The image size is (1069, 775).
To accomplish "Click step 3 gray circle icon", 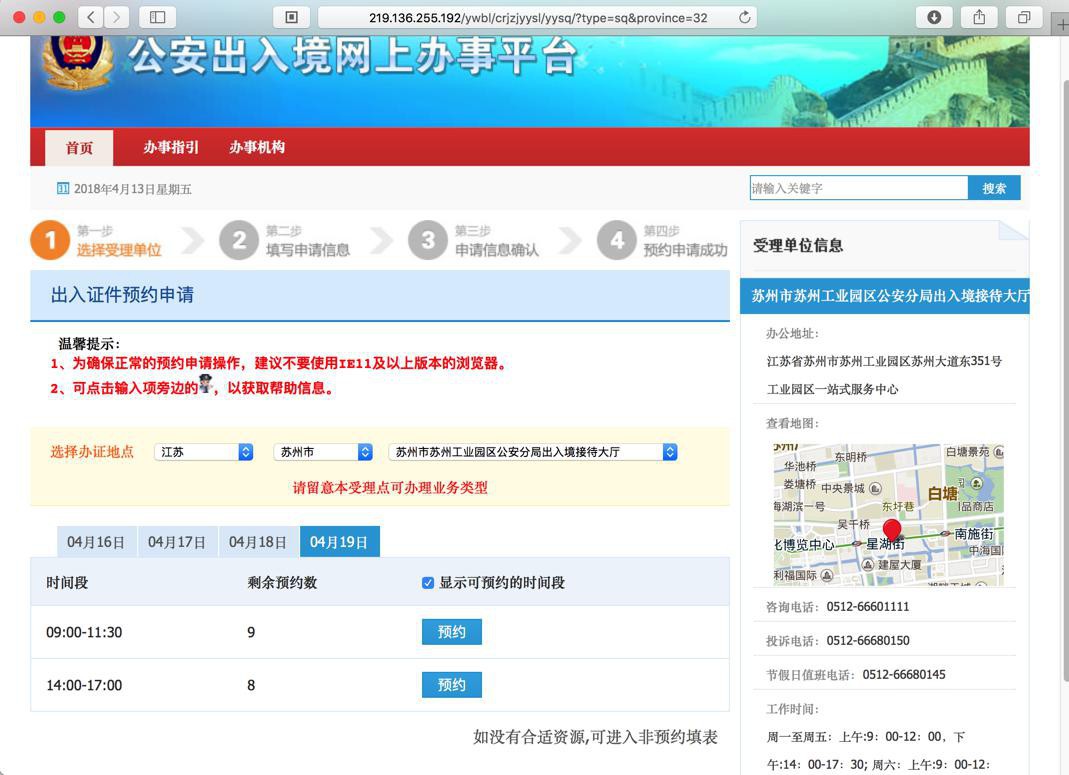I will coord(427,240).
